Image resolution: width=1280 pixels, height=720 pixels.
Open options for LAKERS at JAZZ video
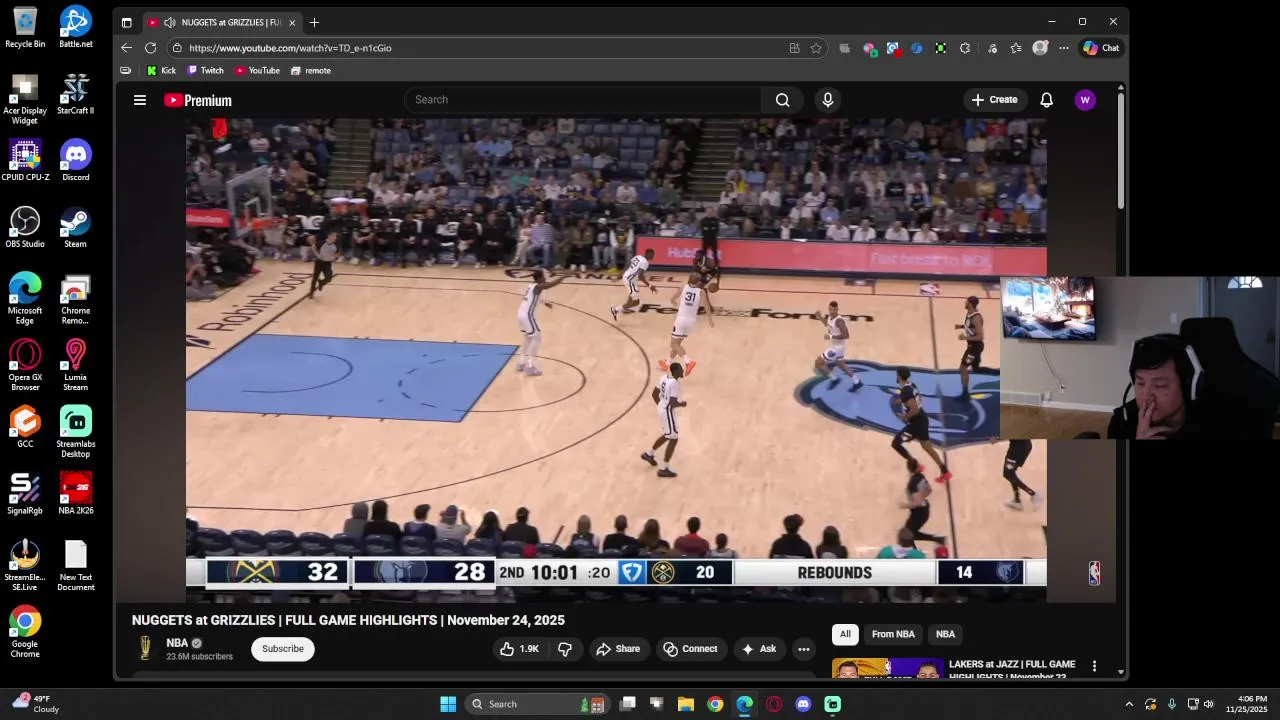(x=1094, y=666)
